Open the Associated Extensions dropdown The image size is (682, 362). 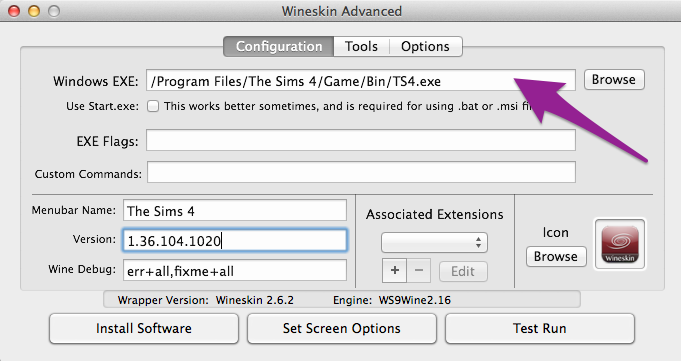coord(434,242)
